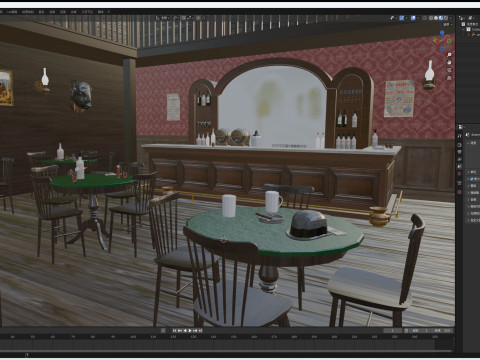Screen dimensions: 480x360
Task: Select the orange object entry in outliner
Action: tap(474, 35)
